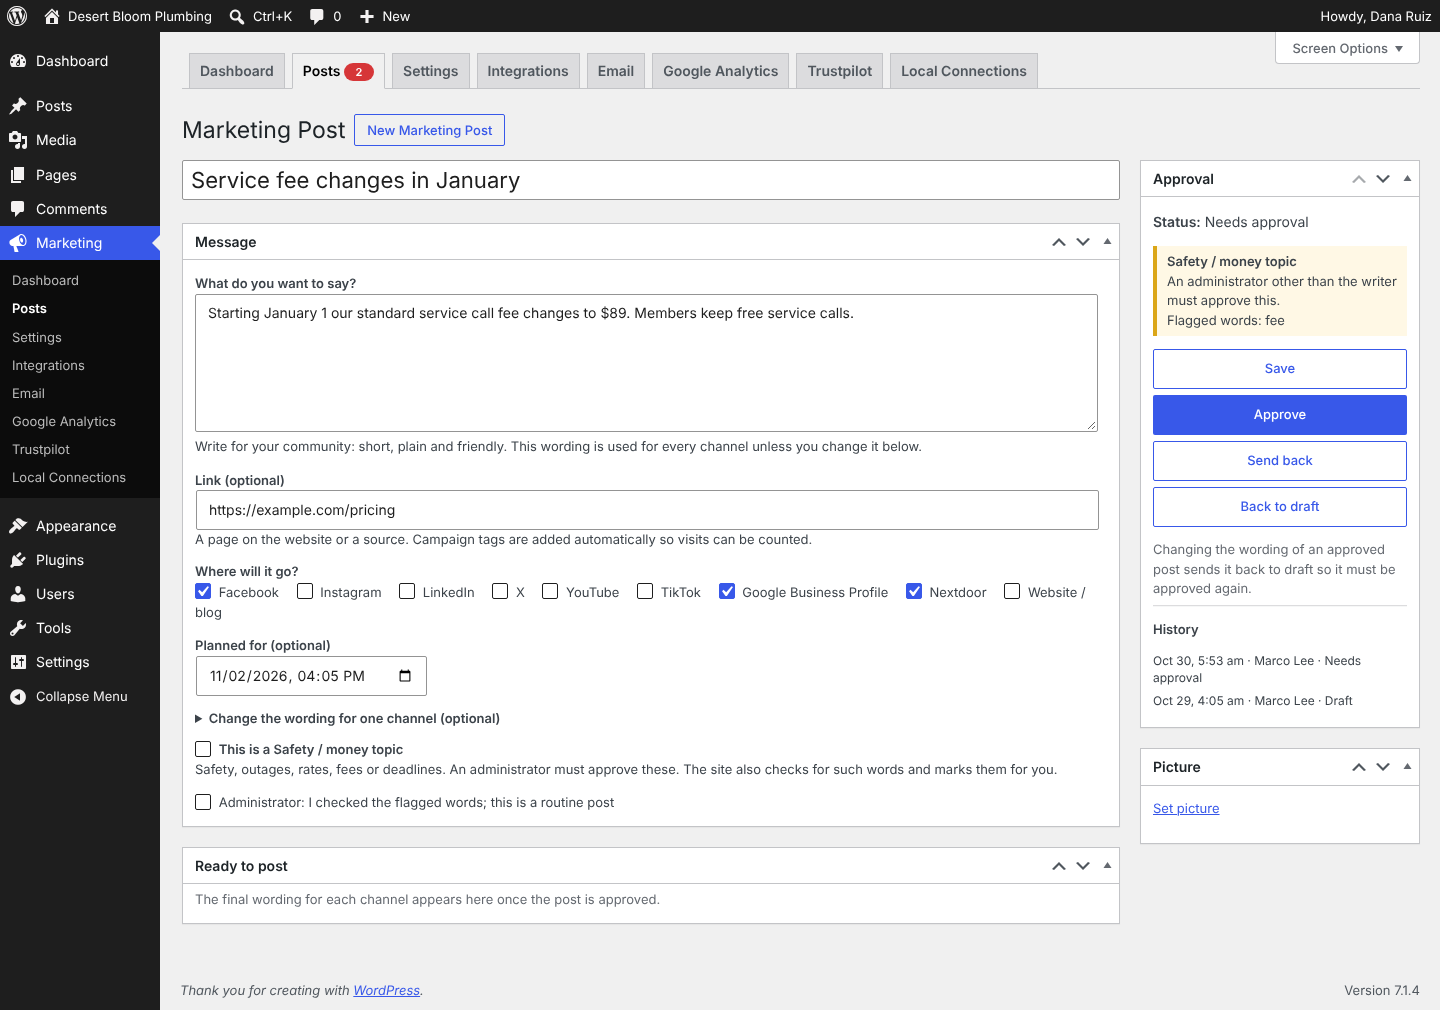Click the Collapse Menu arrow icon

tap(18, 697)
